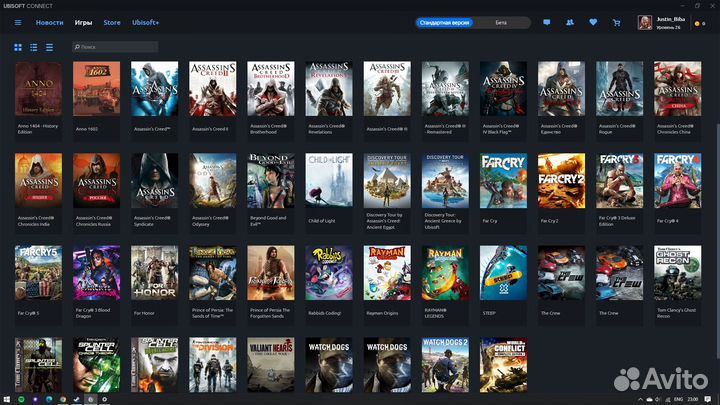The image size is (720, 405).
Task: Open Chrome from the taskbar
Action: pyautogui.click(x=62, y=399)
